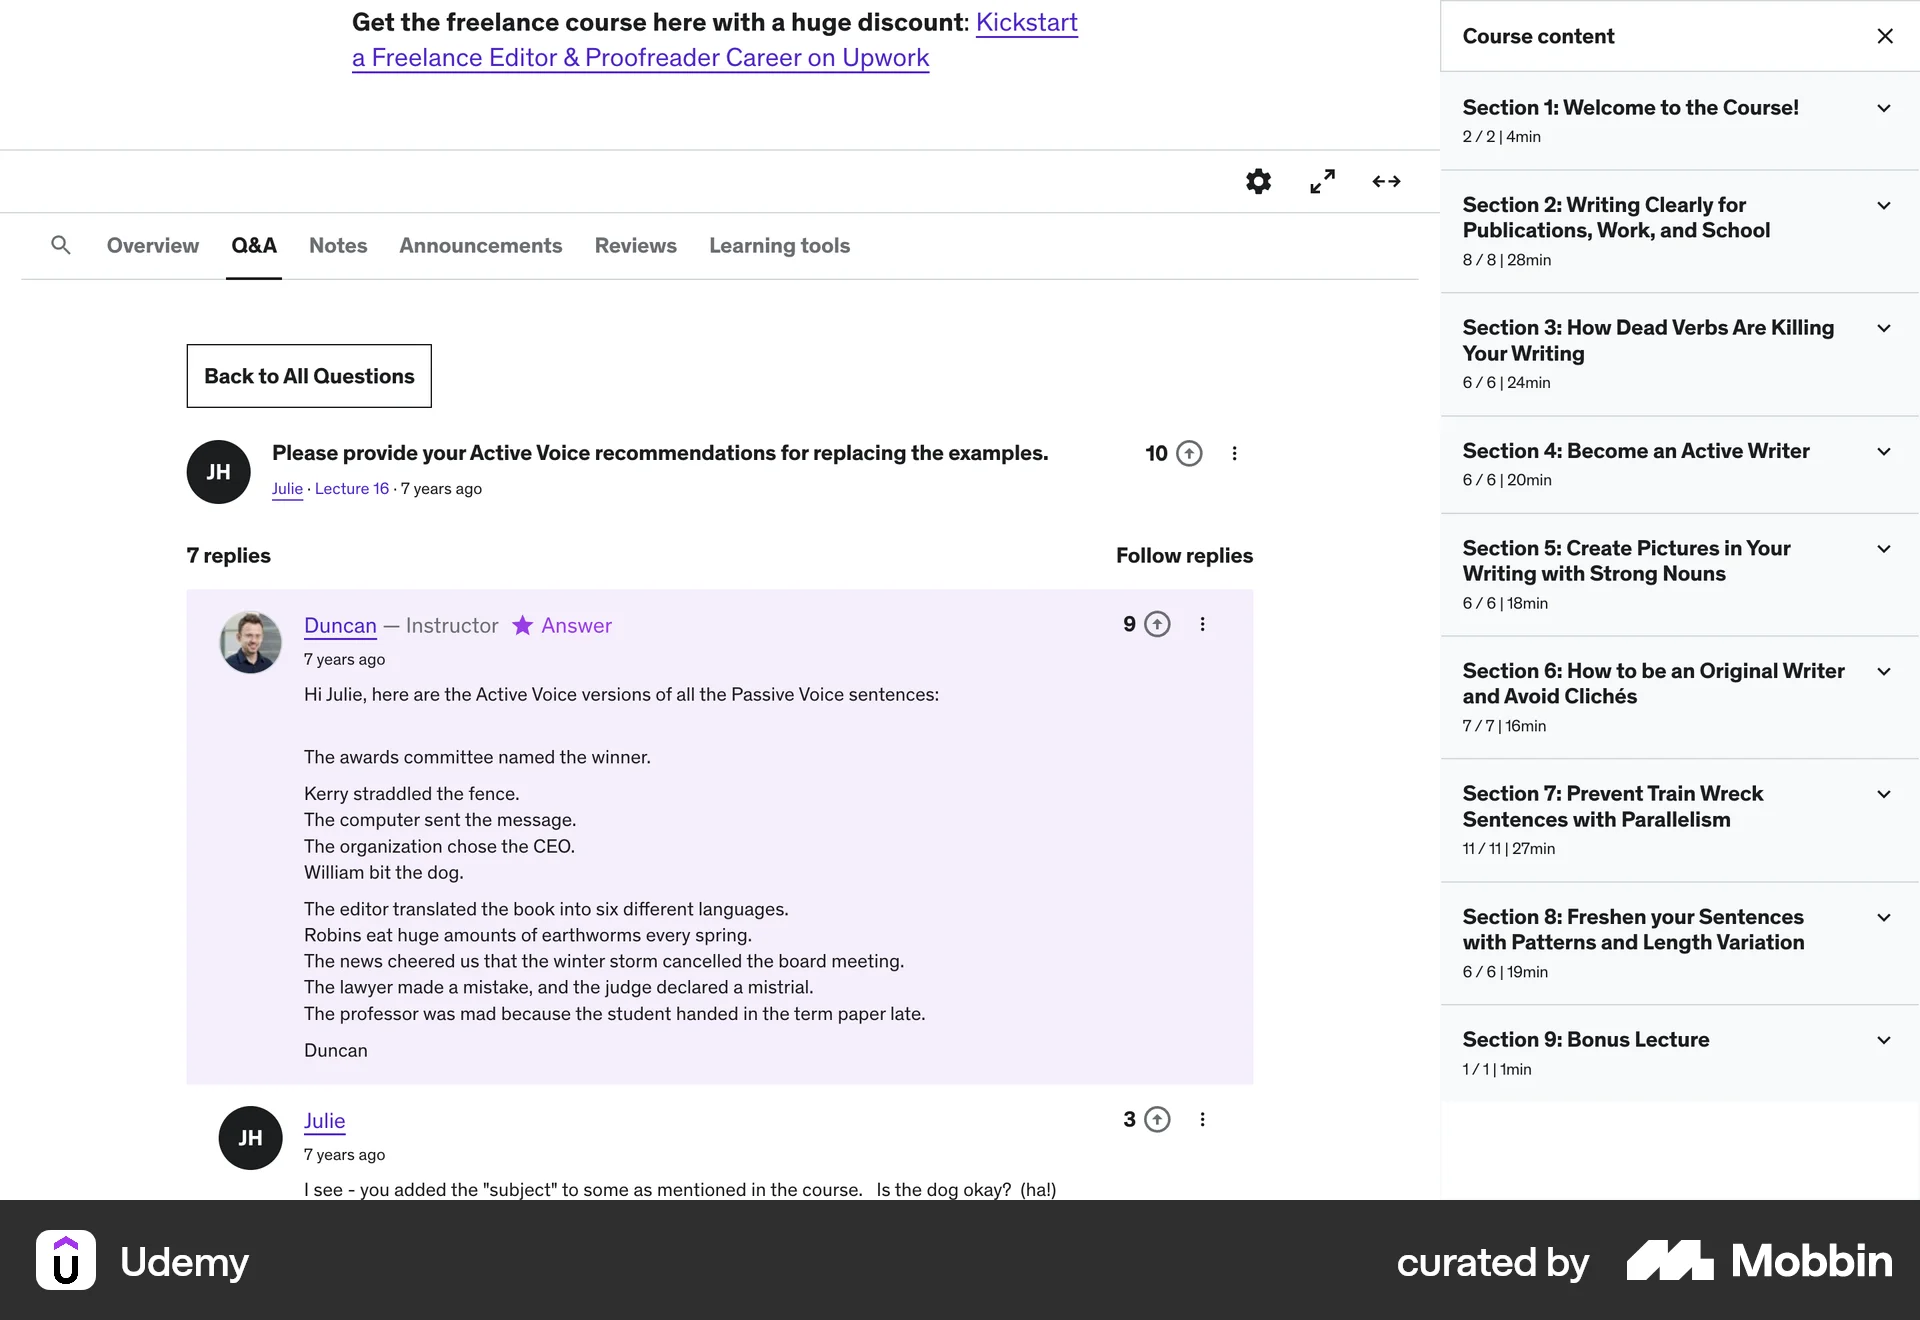This screenshot has width=1920, height=1320.
Task: Upvote Julie's reply
Action: point(1157,1119)
